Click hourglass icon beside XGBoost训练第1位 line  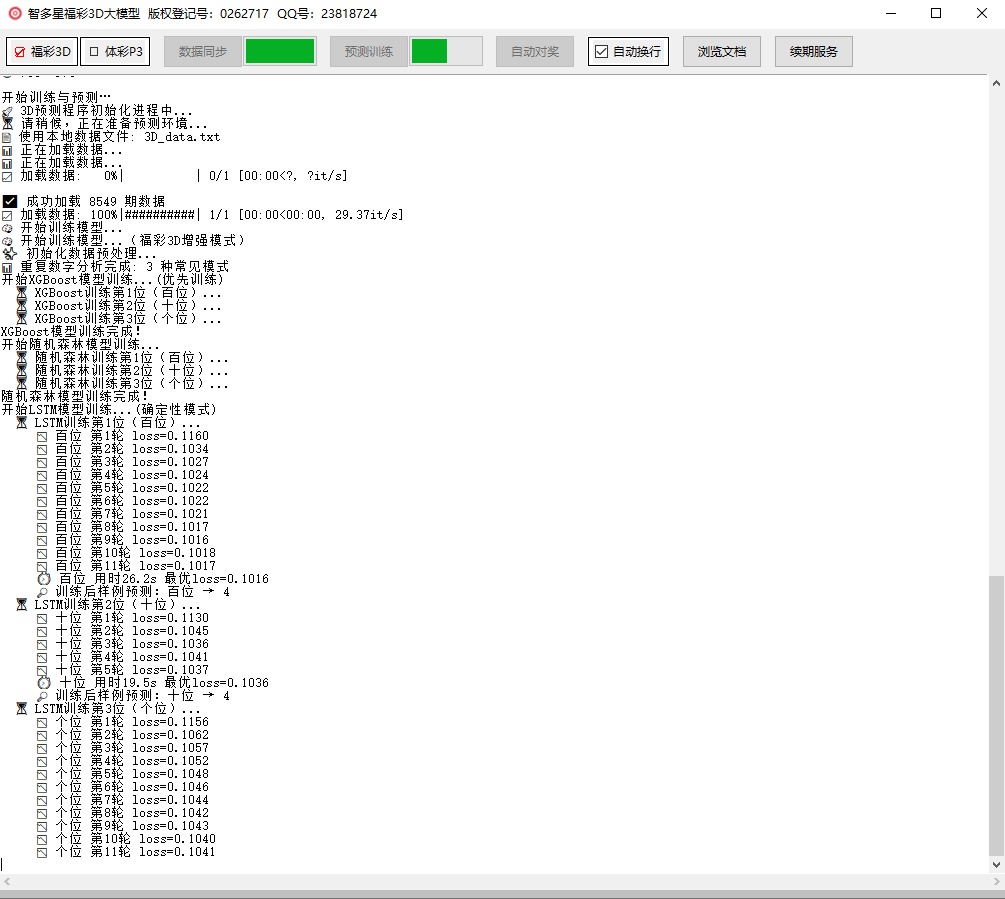pos(22,293)
